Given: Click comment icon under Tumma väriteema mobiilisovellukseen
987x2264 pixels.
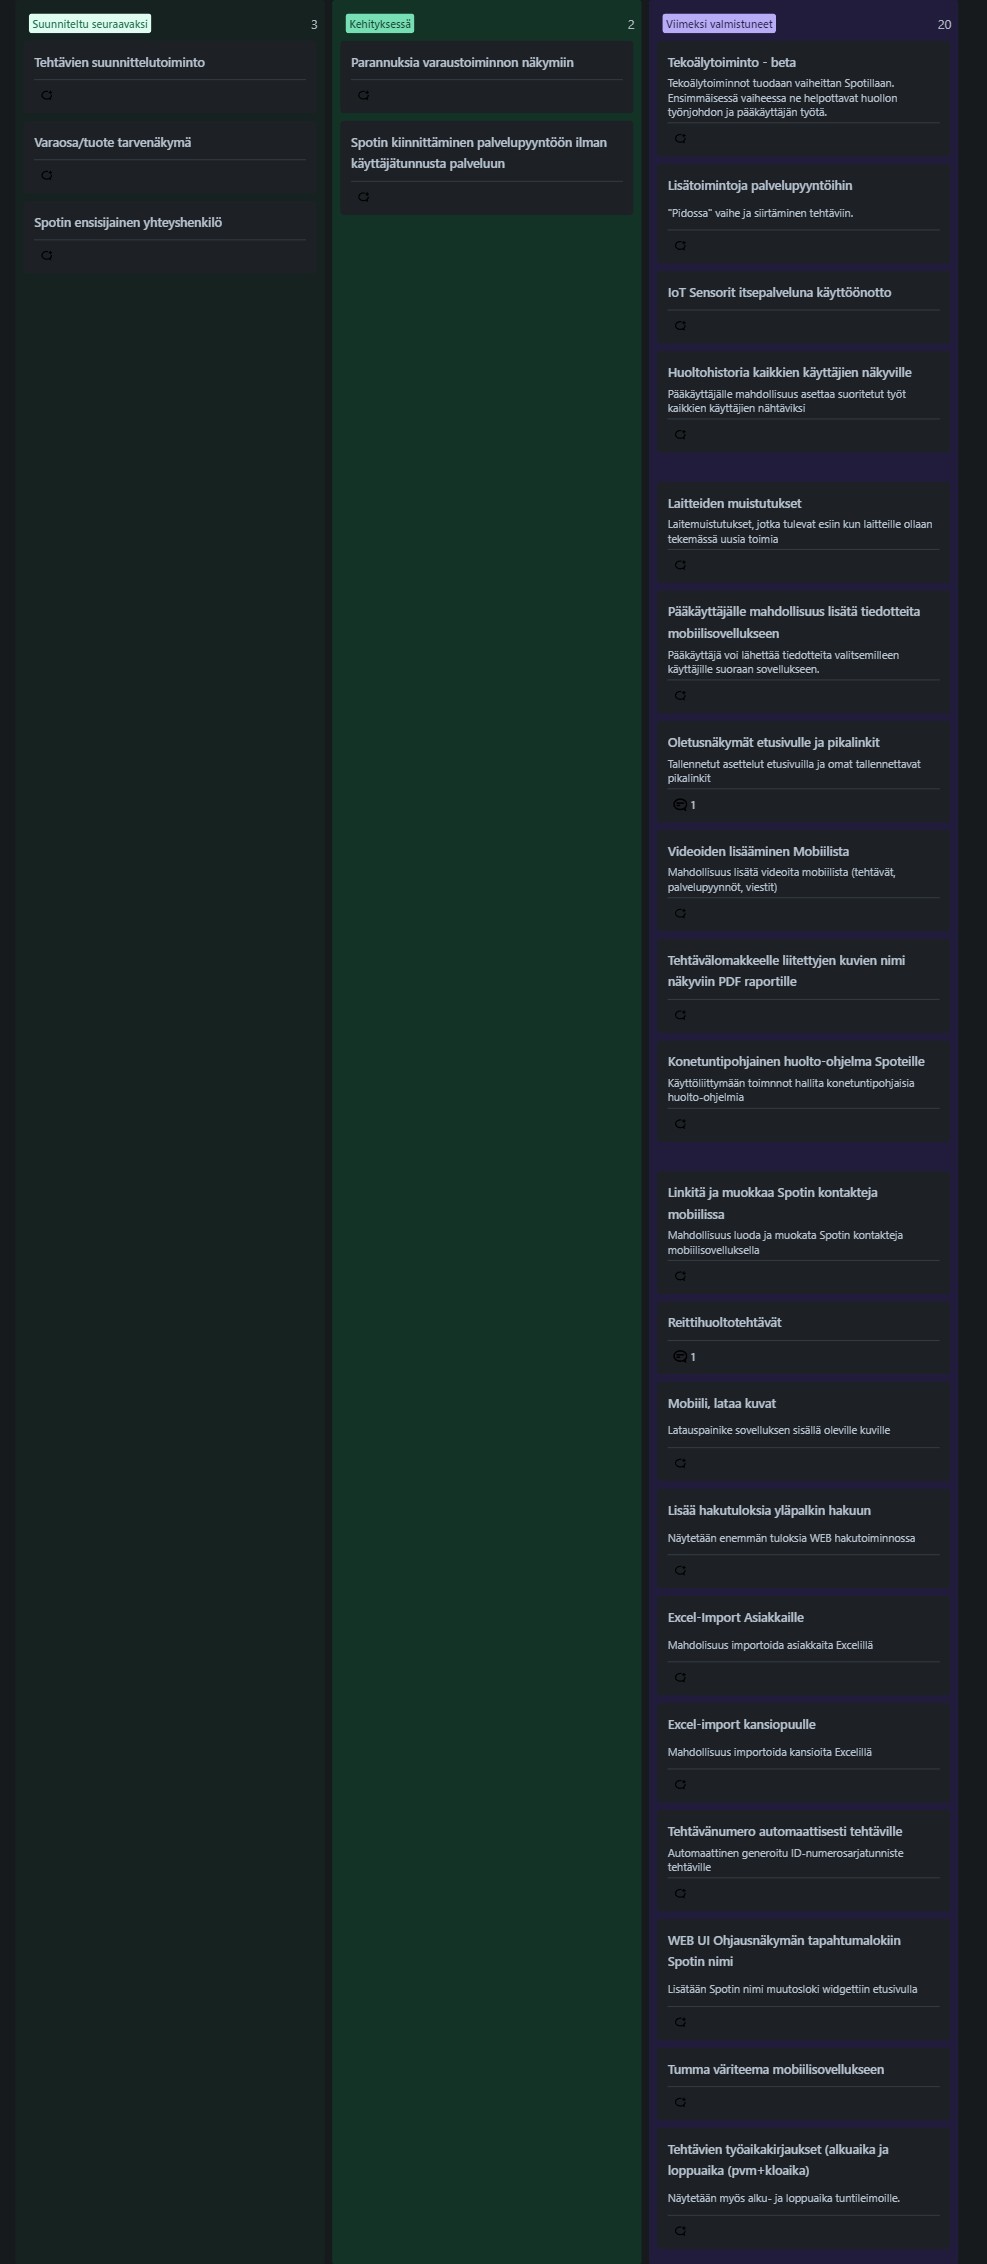Looking at the screenshot, I should coord(680,2102).
